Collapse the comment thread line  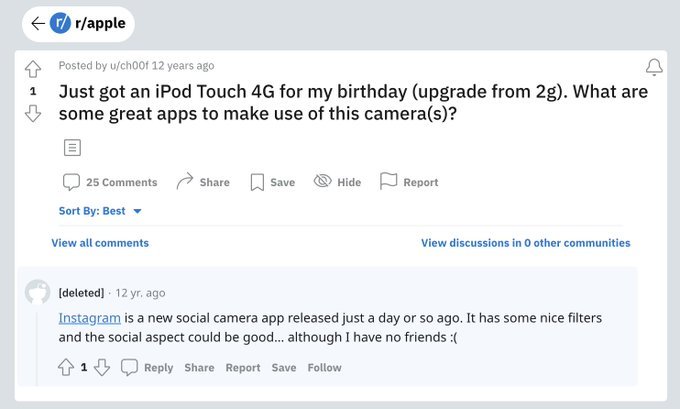click(x=37, y=345)
